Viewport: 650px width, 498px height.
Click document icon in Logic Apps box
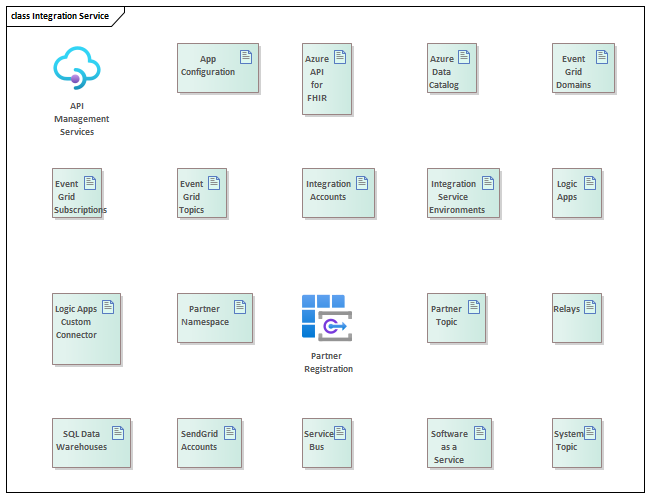590,183
